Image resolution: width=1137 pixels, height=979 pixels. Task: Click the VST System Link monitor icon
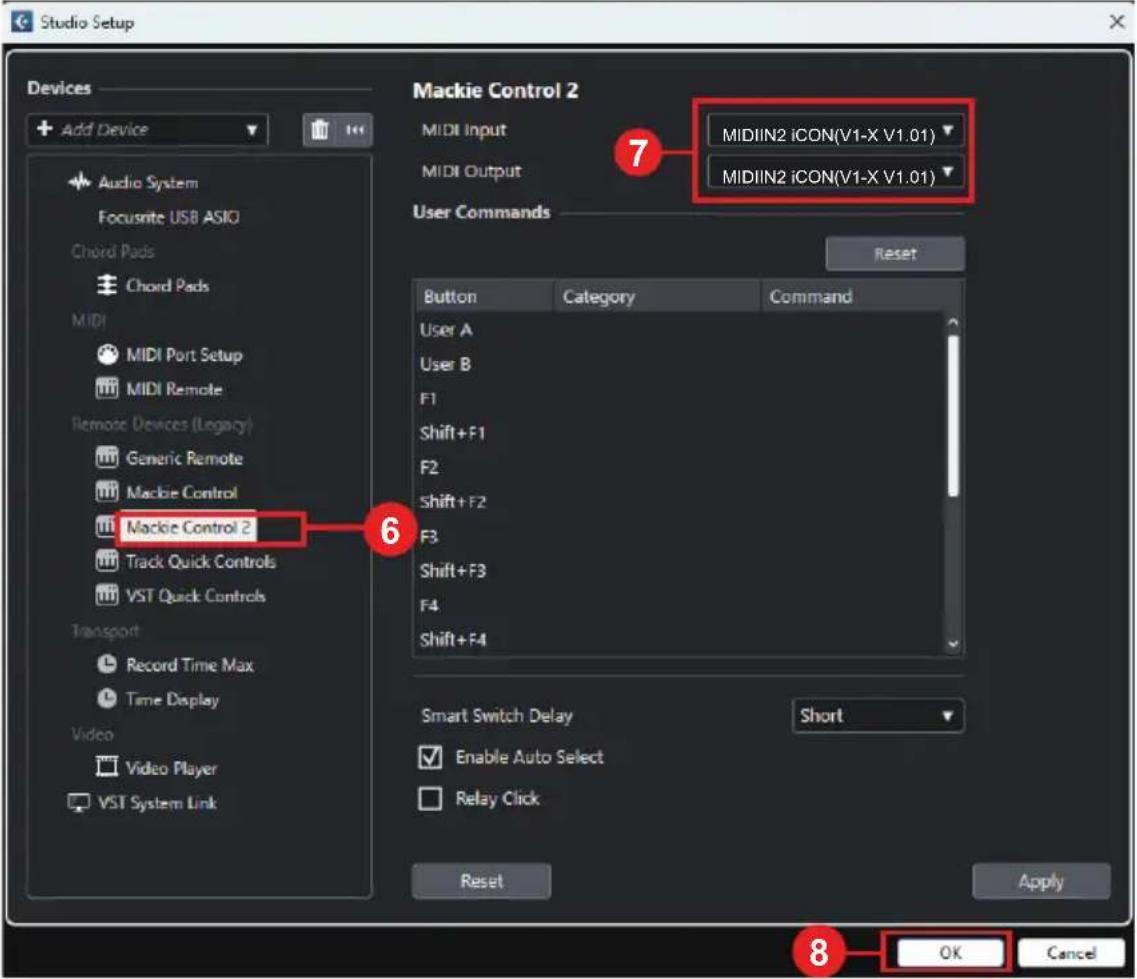(78, 802)
